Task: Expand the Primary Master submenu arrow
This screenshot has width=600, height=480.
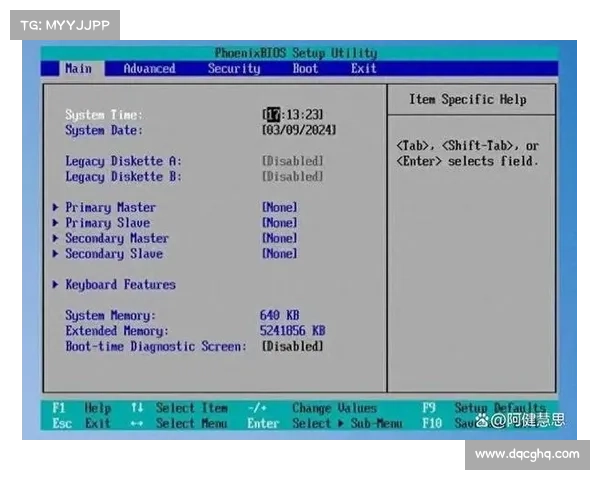Action: pyautogui.click(x=56, y=208)
